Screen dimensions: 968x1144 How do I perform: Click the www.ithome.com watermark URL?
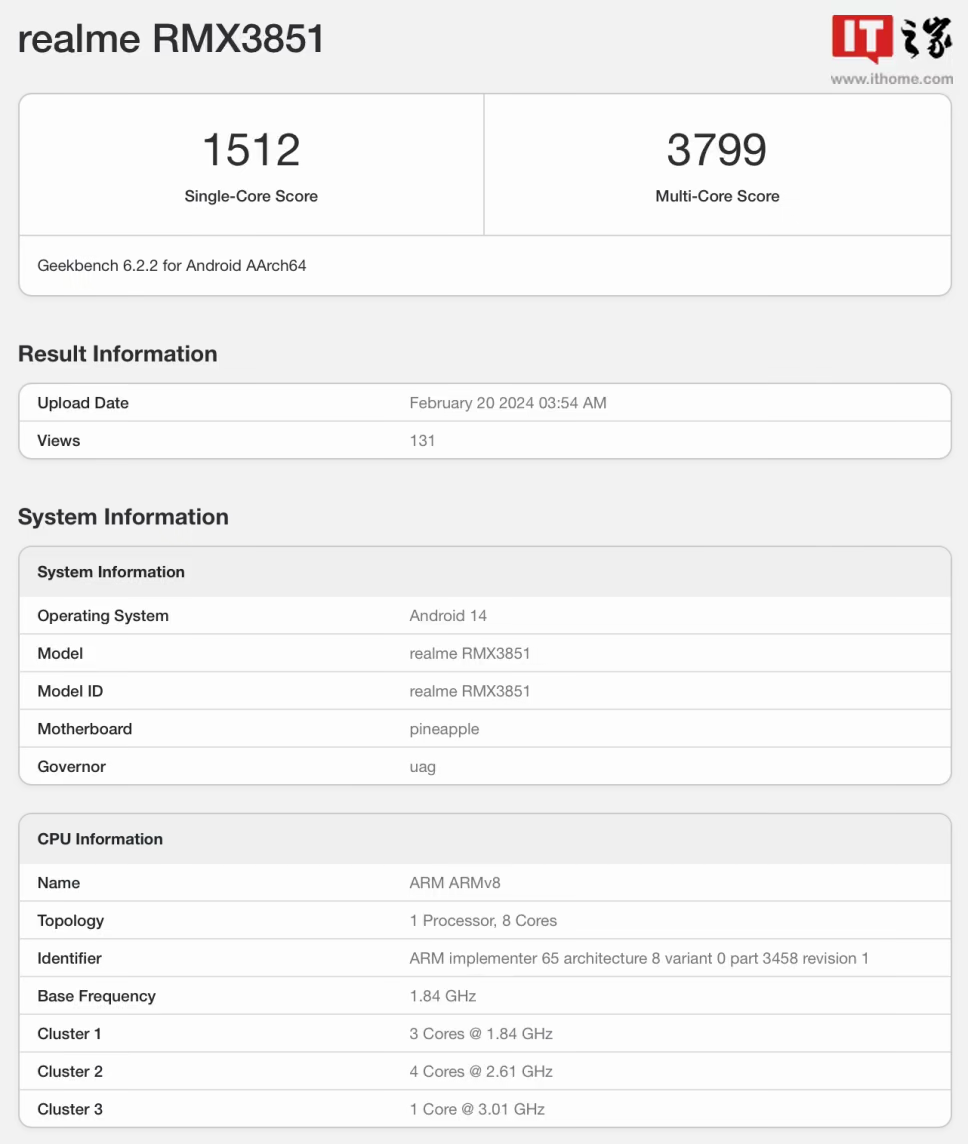pyautogui.click(x=891, y=79)
